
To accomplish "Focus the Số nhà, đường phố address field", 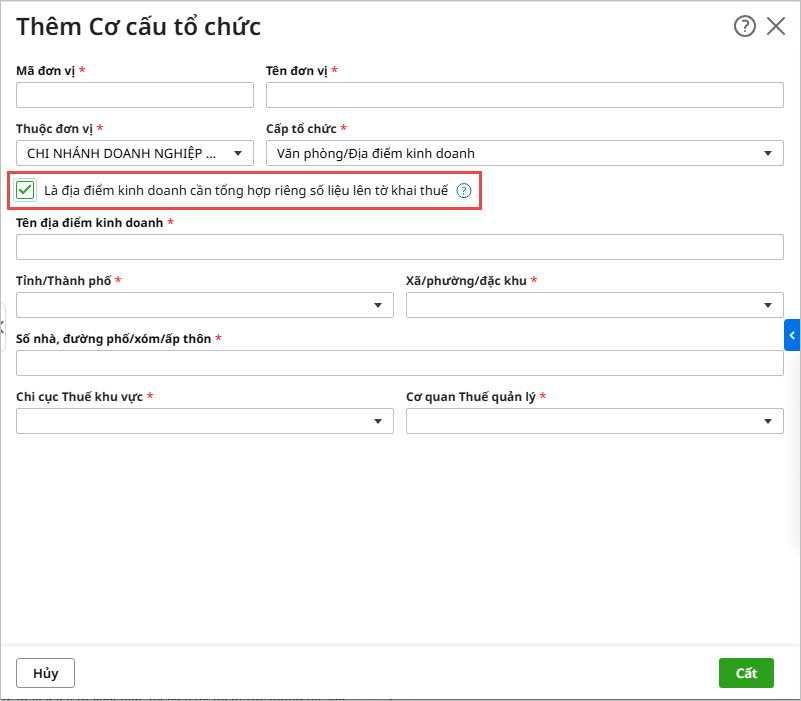I will pos(400,363).
